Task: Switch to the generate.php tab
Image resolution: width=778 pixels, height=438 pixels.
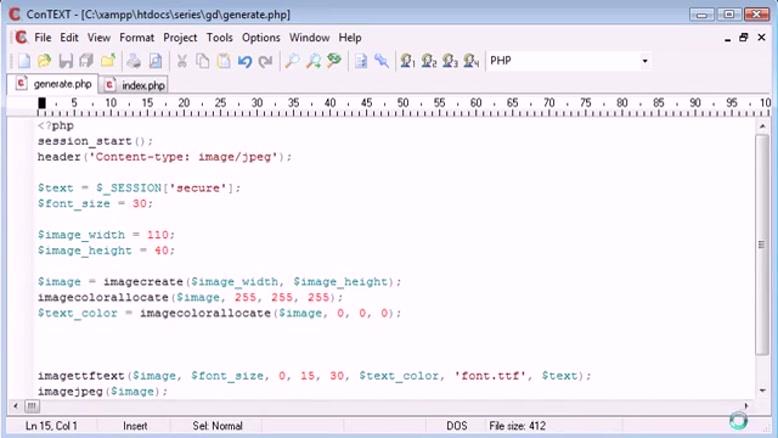Action: (x=53, y=84)
